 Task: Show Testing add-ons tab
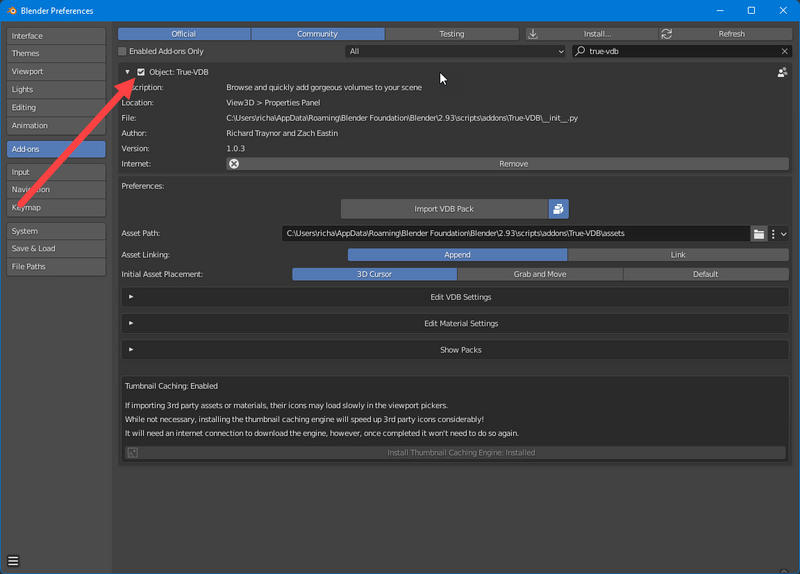(x=452, y=34)
